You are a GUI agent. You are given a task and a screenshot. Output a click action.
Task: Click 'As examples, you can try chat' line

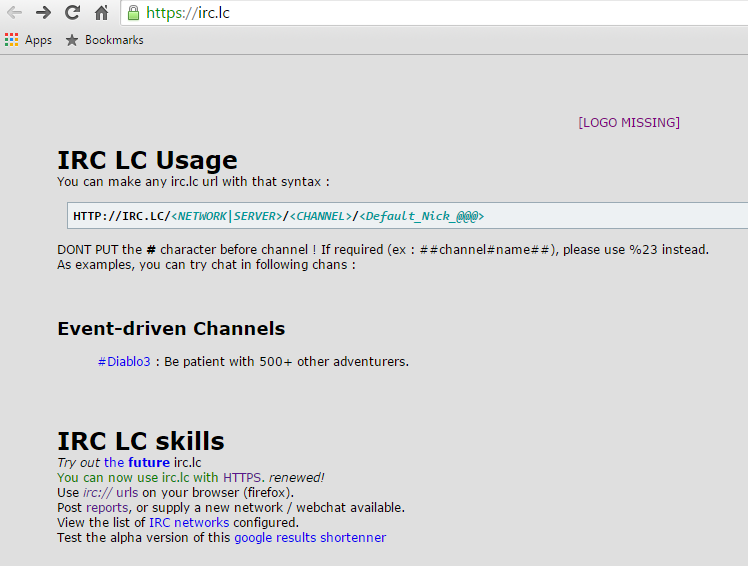pyautogui.click(x=207, y=265)
